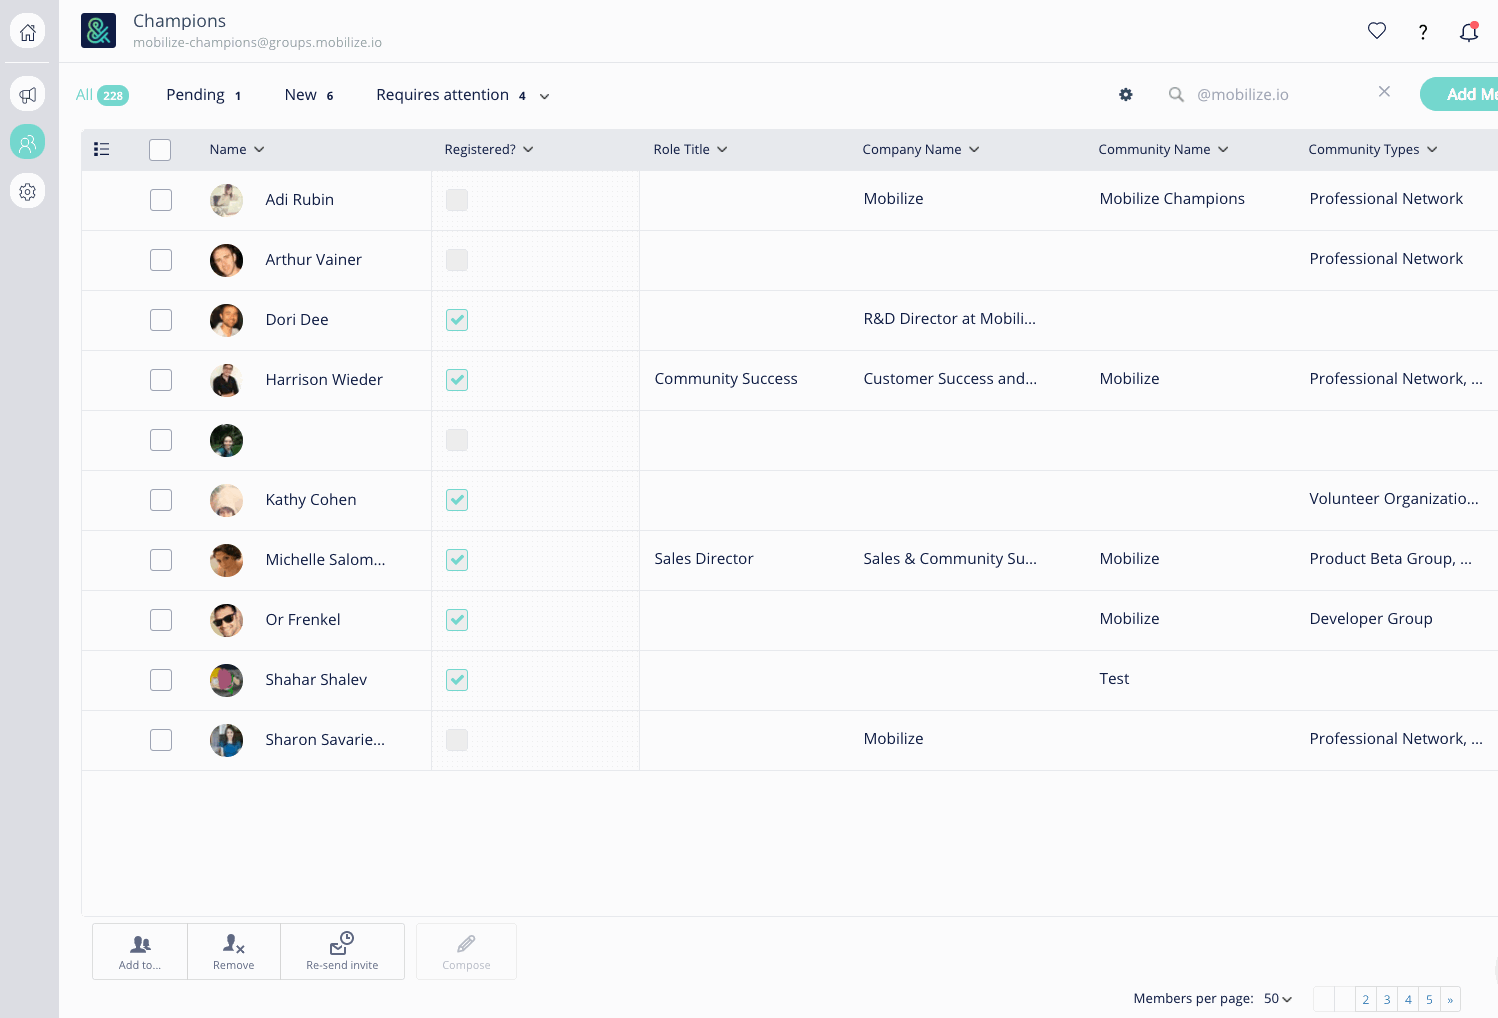Open the Company Name column dropdown
This screenshot has width=1498, height=1018.
tap(974, 149)
